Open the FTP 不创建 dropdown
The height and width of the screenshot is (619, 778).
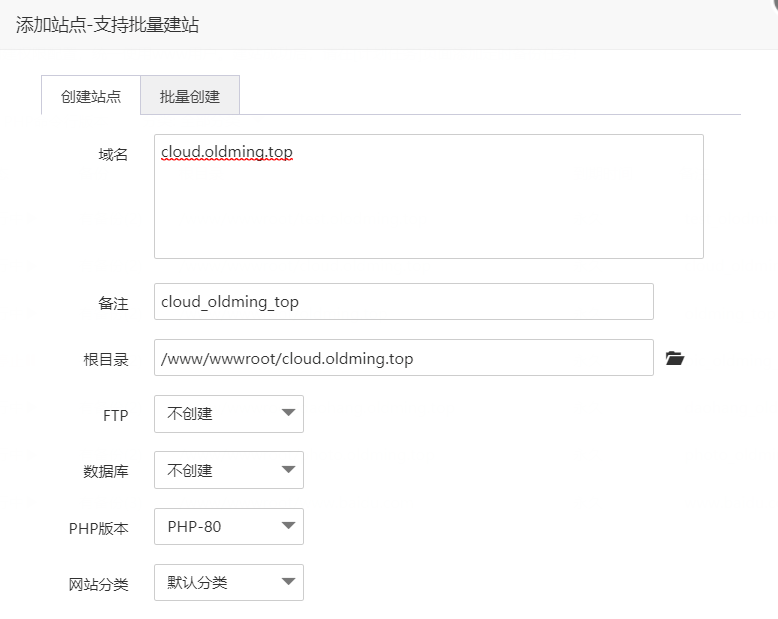pos(228,414)
